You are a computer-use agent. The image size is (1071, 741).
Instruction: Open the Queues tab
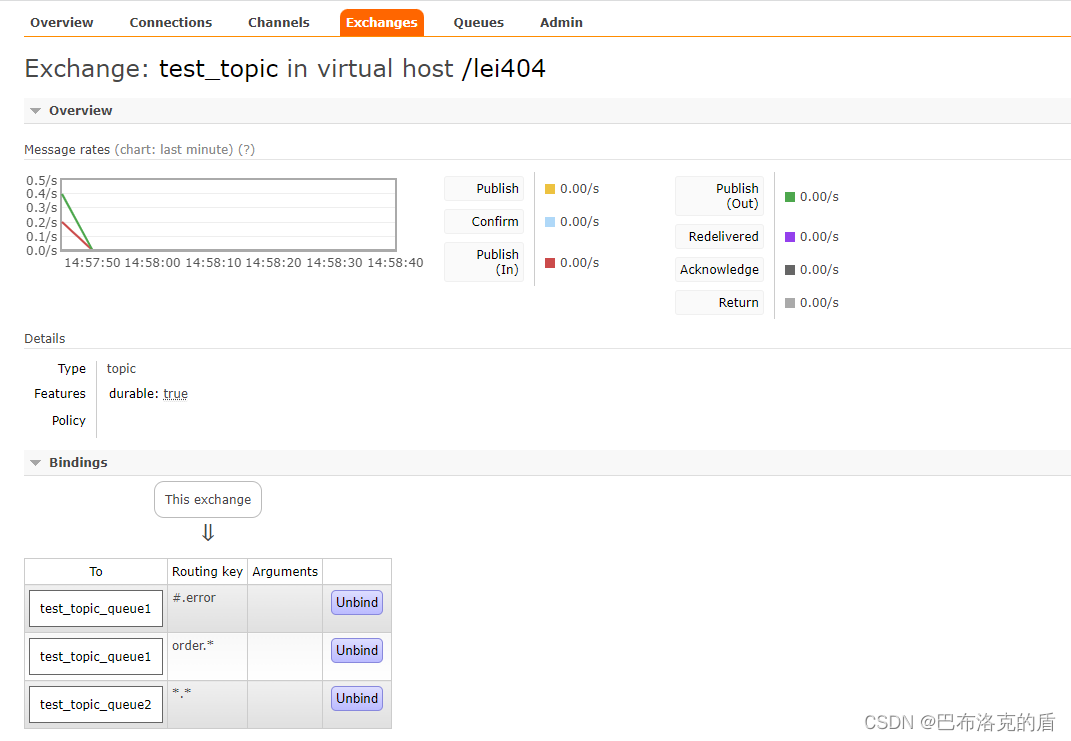[x=478, y=22]
